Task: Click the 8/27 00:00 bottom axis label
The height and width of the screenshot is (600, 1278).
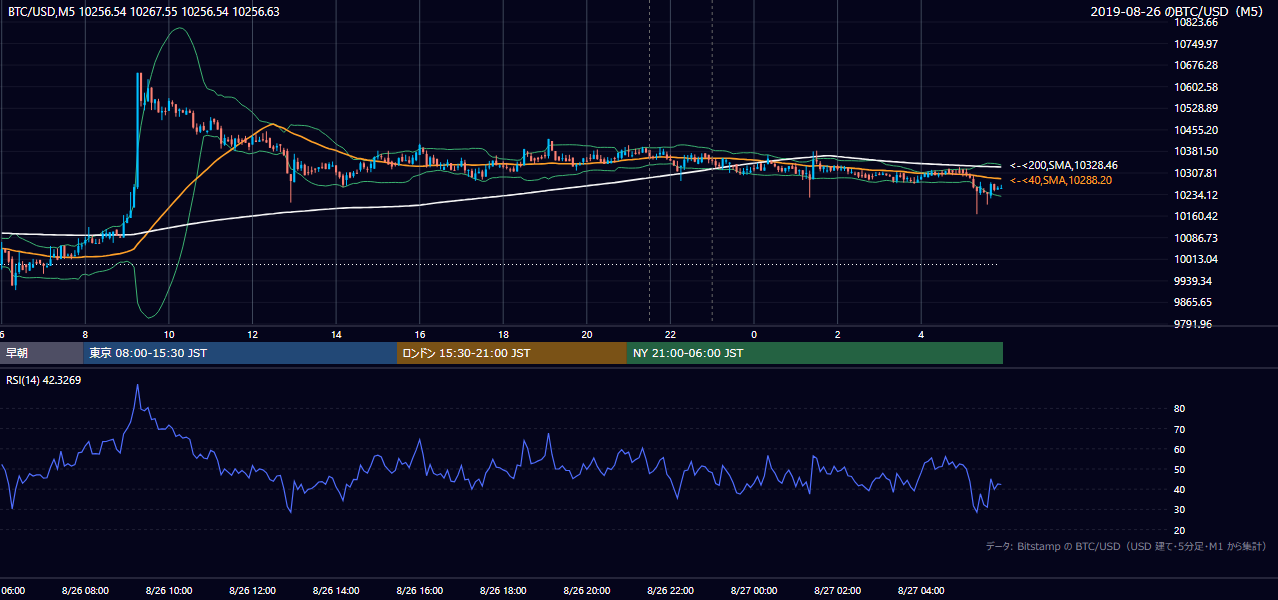Action: tap(754, 591)
